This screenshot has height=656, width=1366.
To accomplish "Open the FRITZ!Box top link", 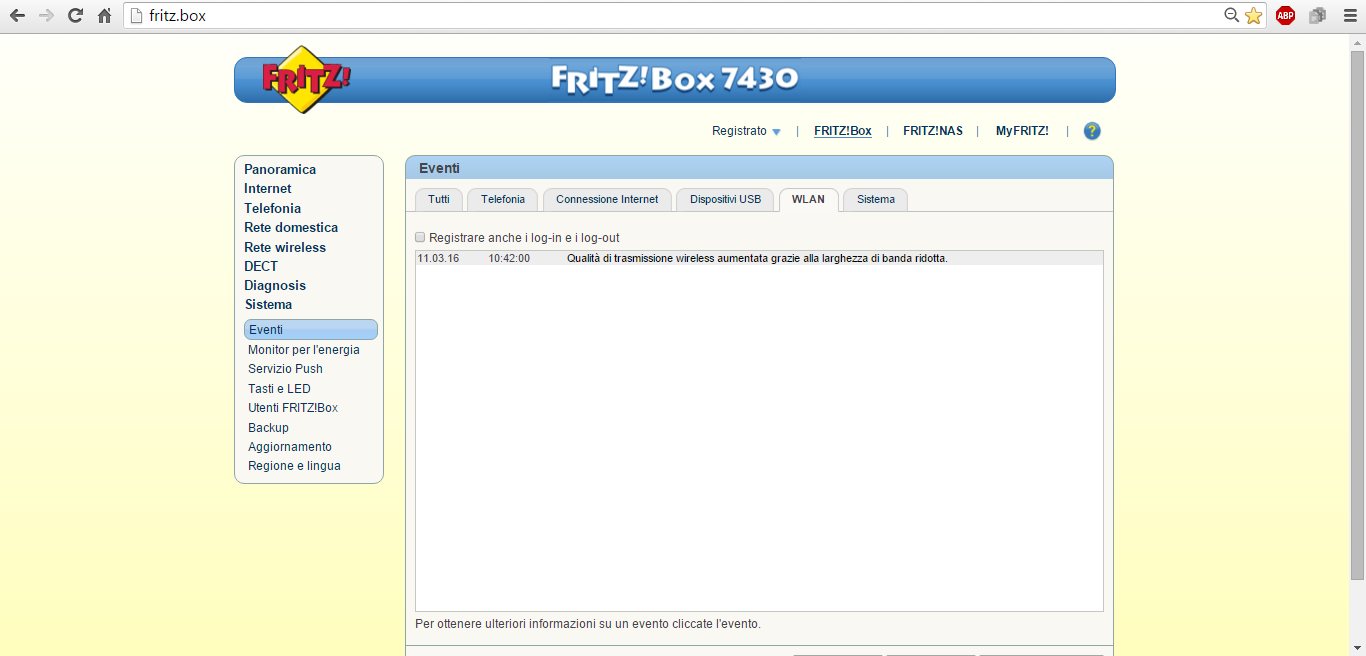I will (x=843, y=131).
